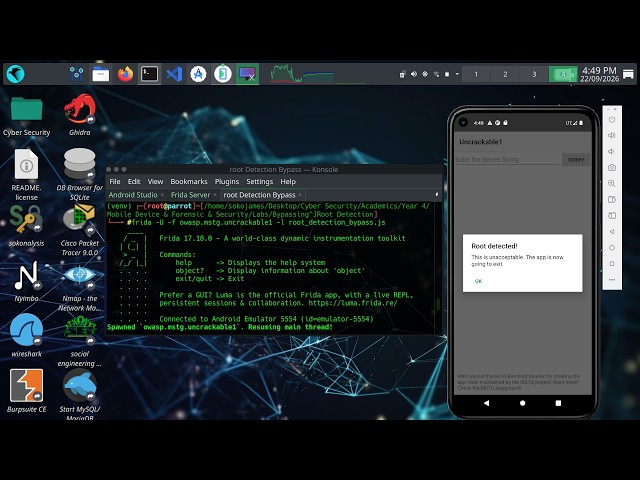Open the Konsole Settings menu
Screen dimensions: 640x480
pyautogui.click(x=260, y=182)
